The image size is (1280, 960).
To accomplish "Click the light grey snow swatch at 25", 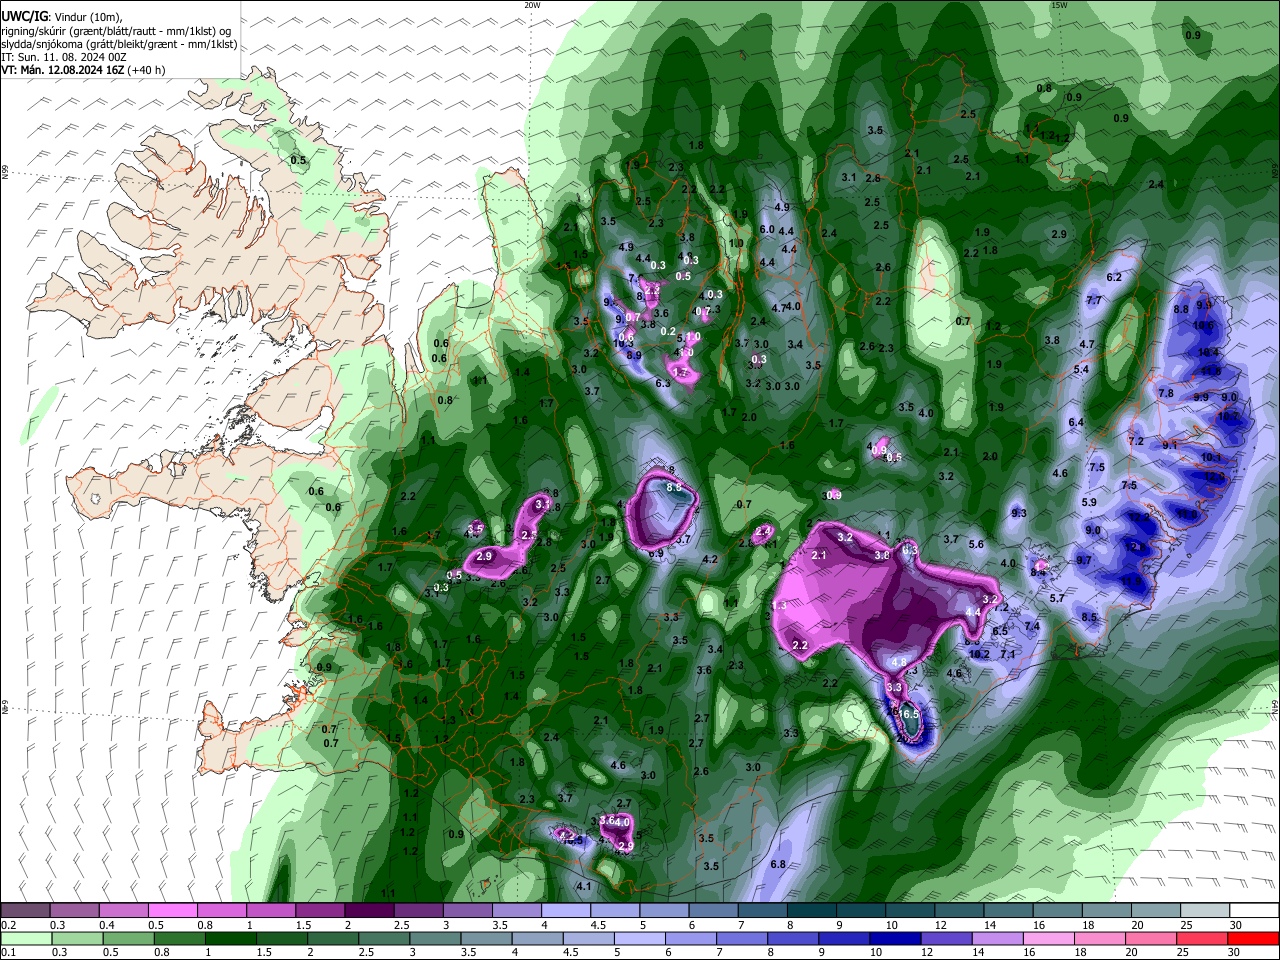I will pos(1204,910).
